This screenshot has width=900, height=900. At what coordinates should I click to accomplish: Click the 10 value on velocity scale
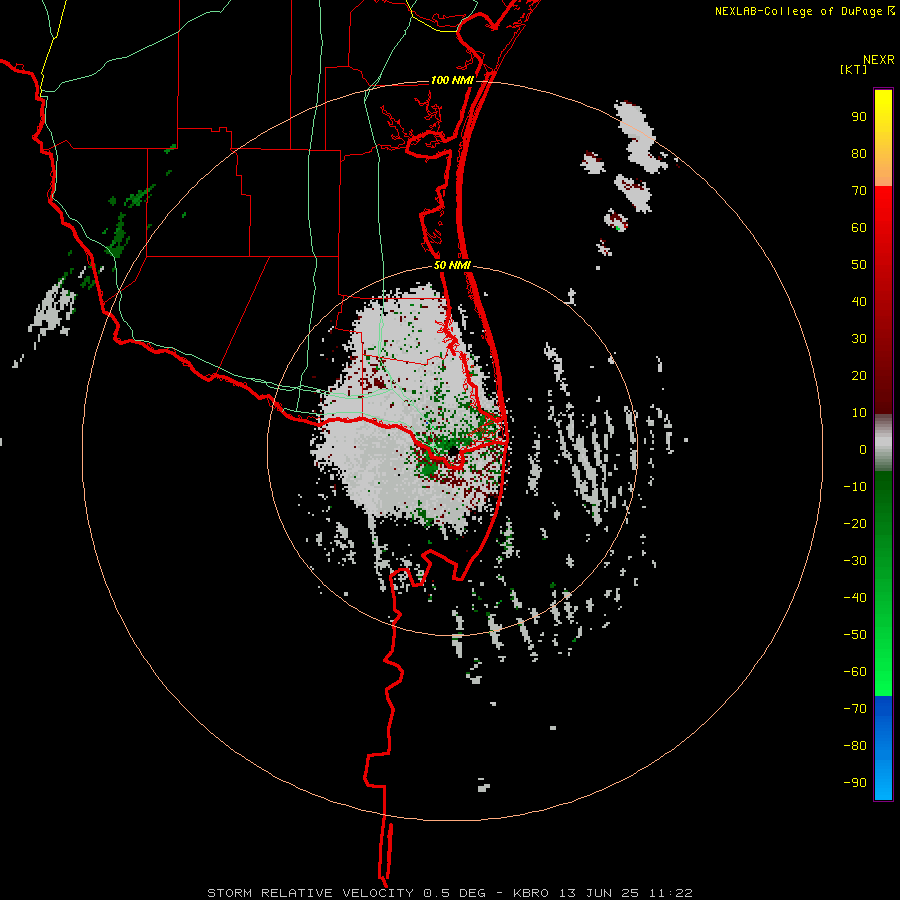pyautogui.click(x=859, y=413)
